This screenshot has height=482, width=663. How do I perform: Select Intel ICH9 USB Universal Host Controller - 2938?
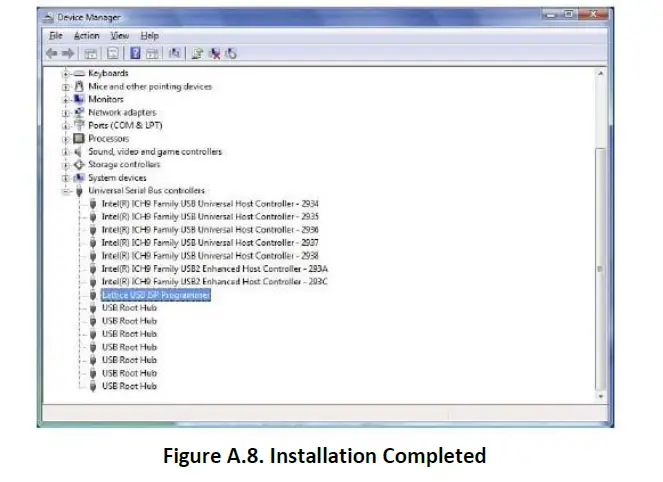tap(210, 256)
